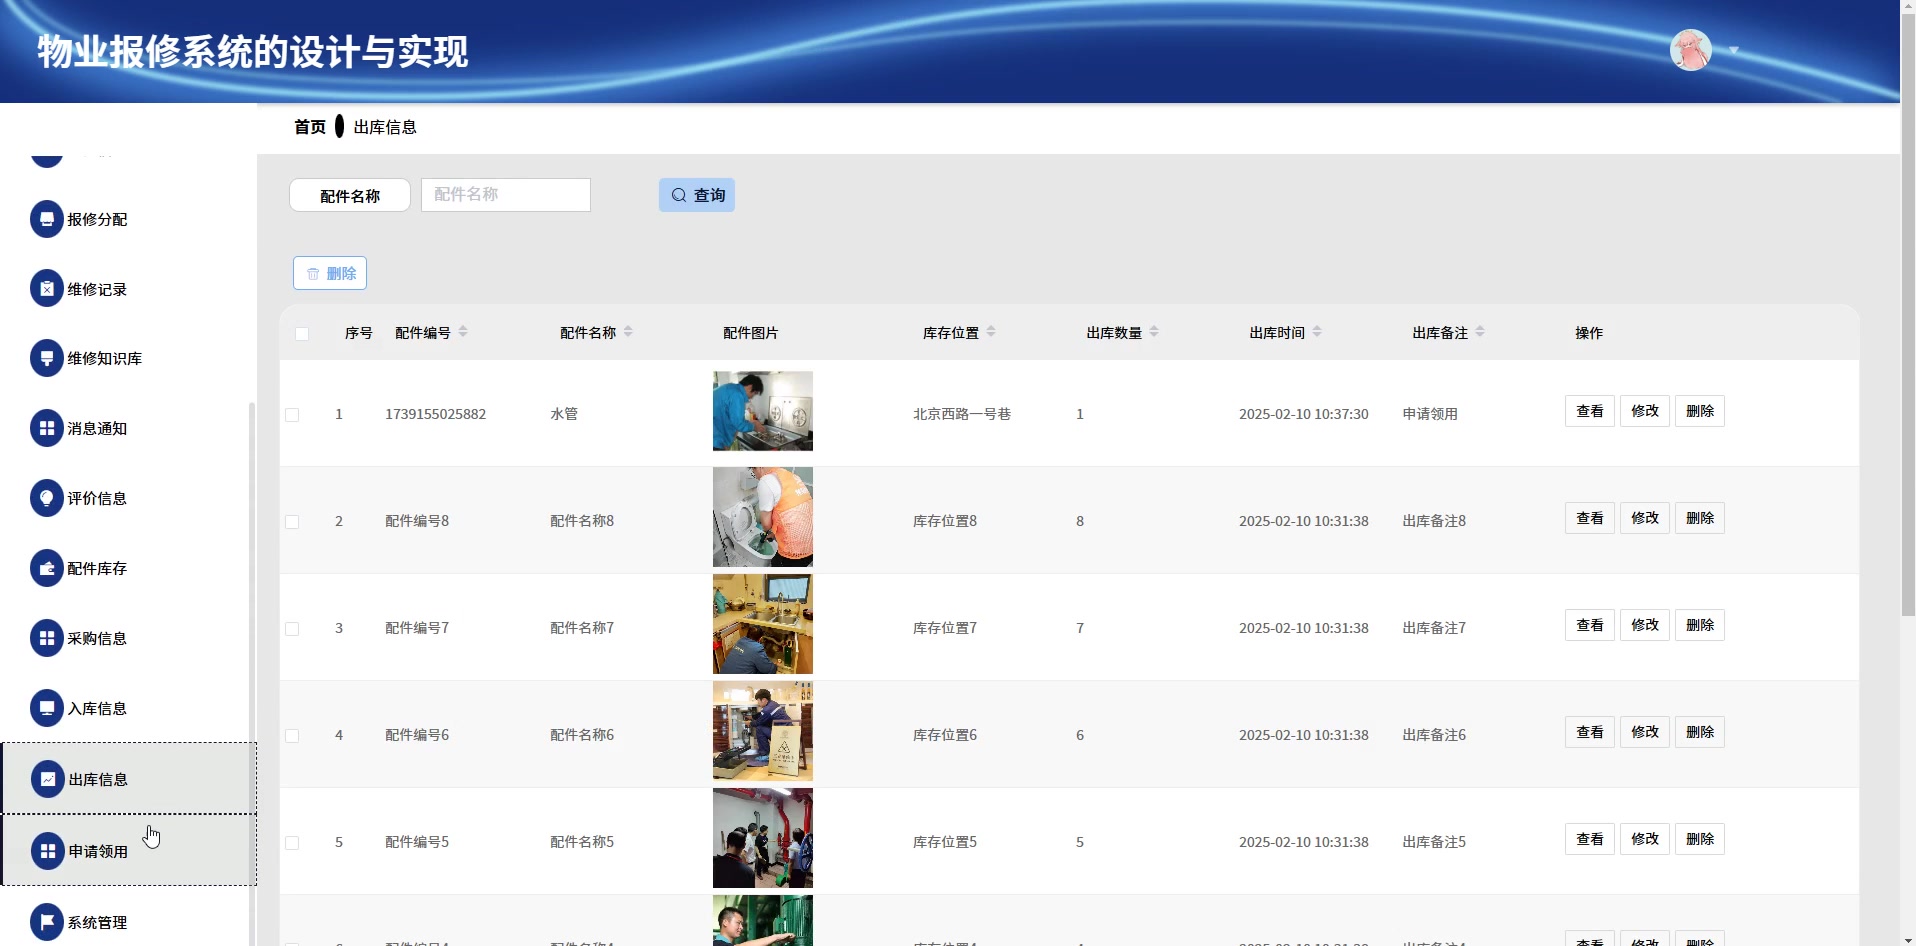Click the sidebar menu scrollbar
Screen dimensions: 1916x946
[x=252, y=674]
